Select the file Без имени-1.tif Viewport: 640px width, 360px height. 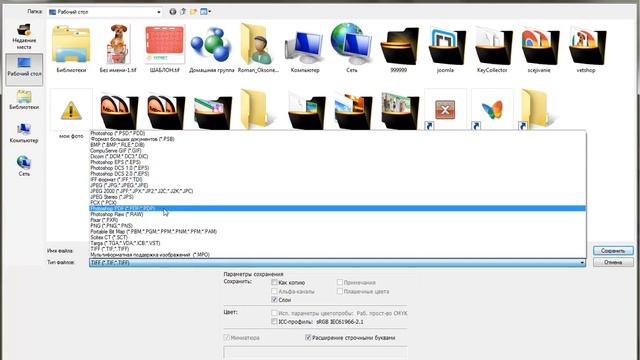118,49
